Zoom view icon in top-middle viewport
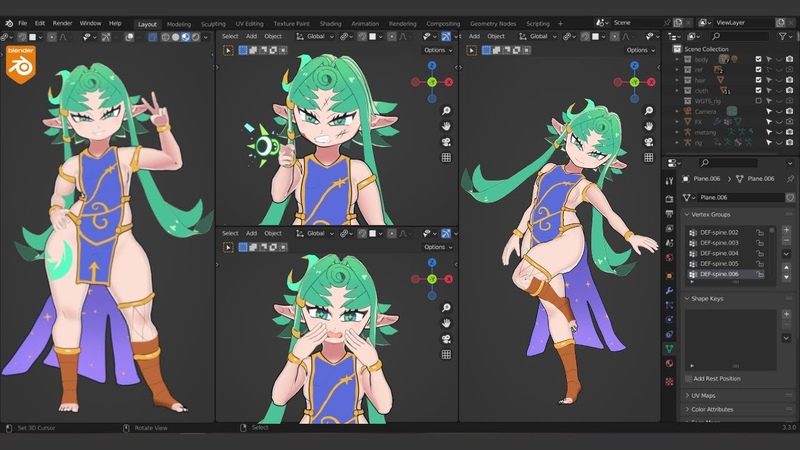The width and height of the screenshot is (800, 450). pyautogui.click(x=446, y=111)
